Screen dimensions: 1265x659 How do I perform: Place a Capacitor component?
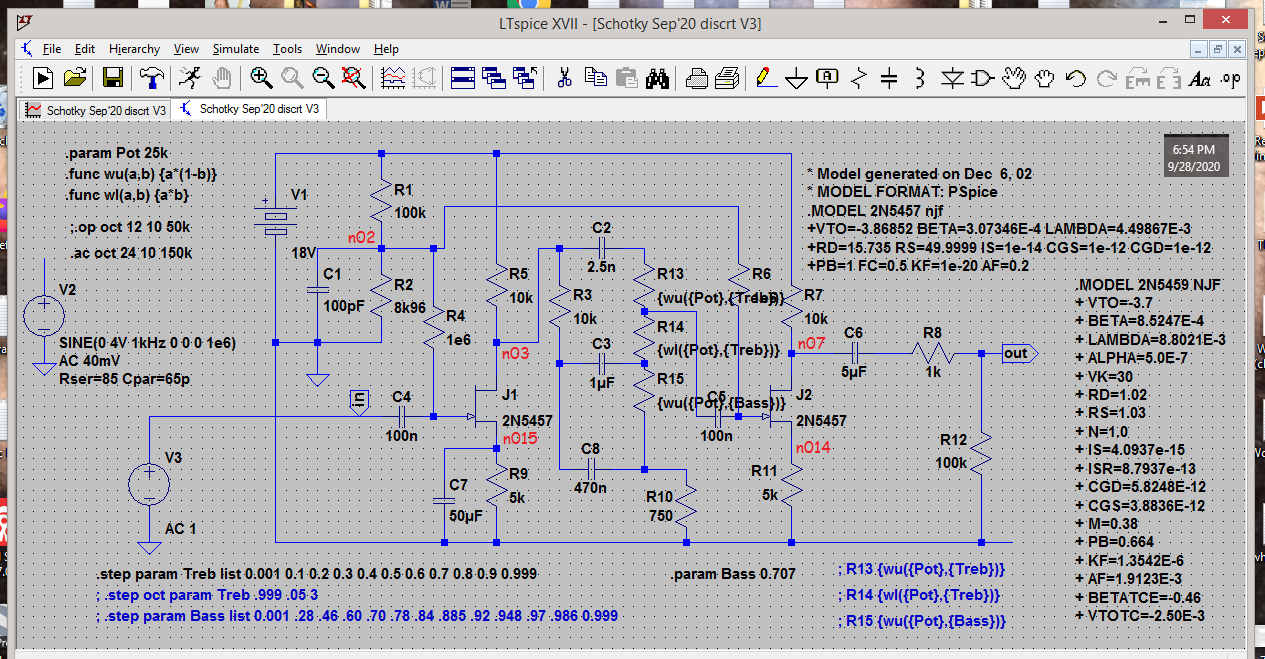[x=889, y=77]
